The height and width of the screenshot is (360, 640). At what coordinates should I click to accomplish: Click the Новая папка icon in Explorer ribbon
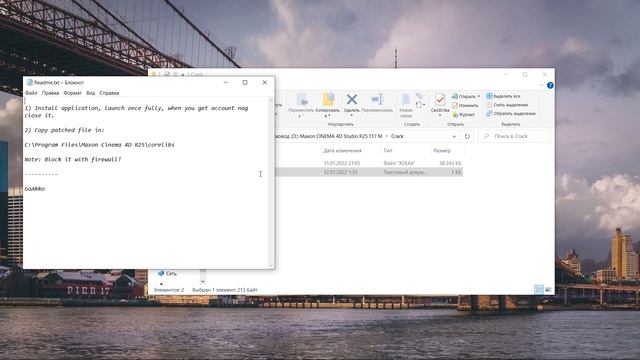coord(406,100)
